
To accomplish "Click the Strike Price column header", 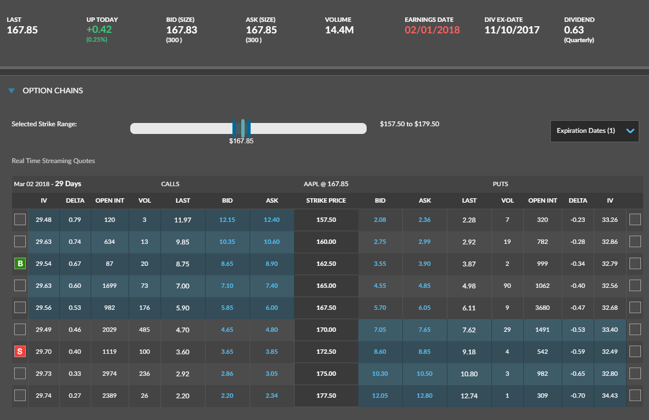I will coord(326,201).
